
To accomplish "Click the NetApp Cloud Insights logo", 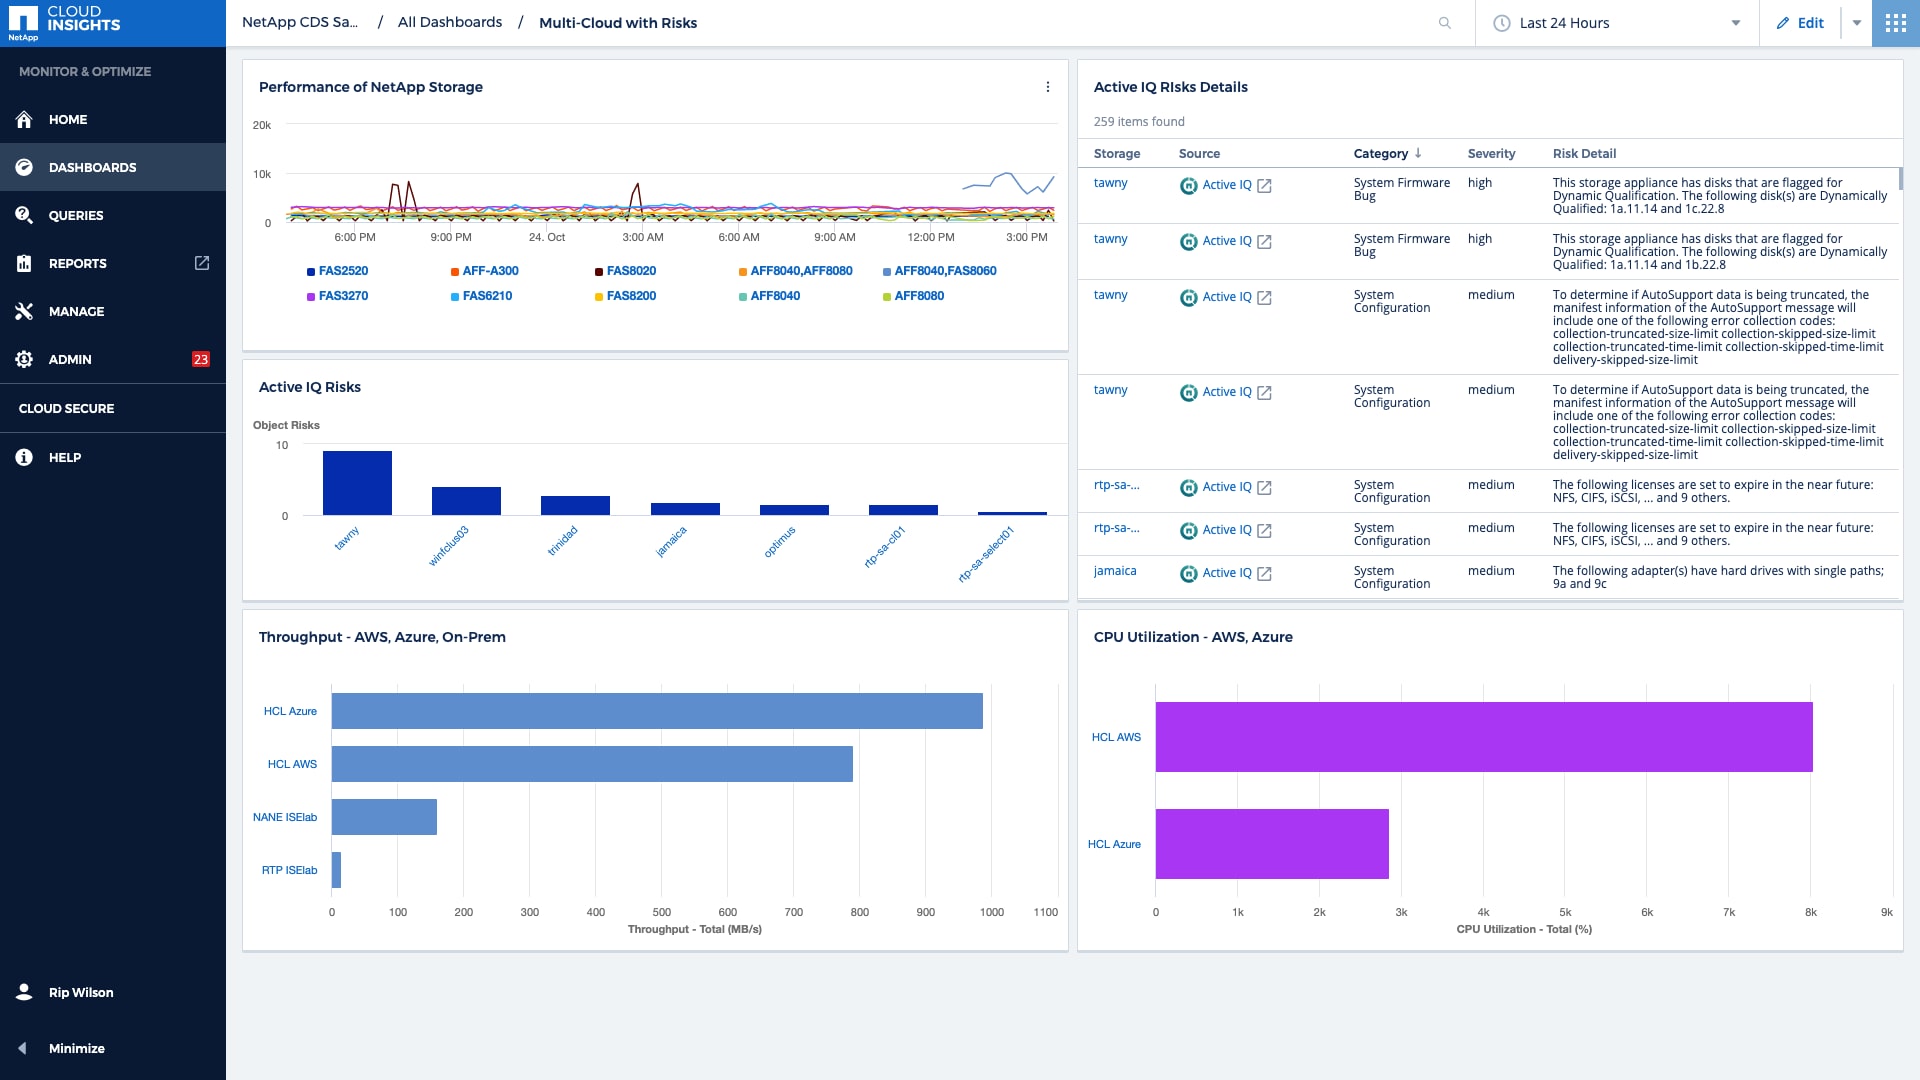I will click(x=65, y=23).
